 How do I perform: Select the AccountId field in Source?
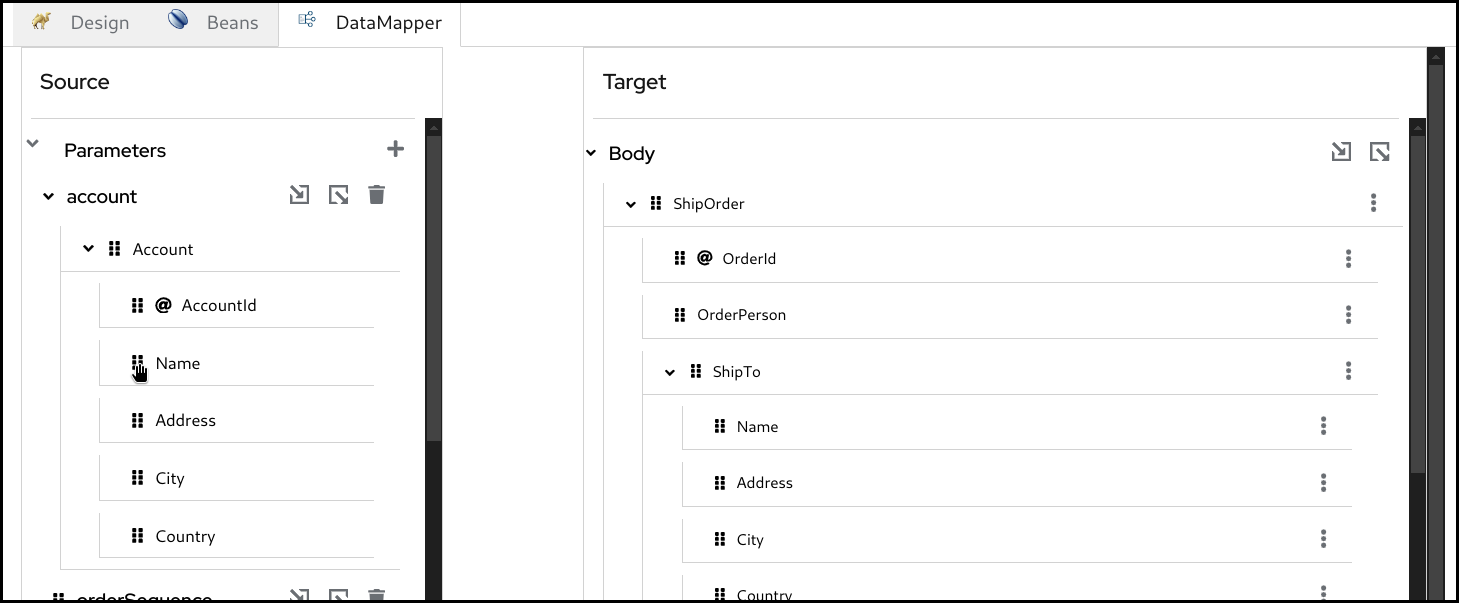pyautogui.click(x=218, y=306)
